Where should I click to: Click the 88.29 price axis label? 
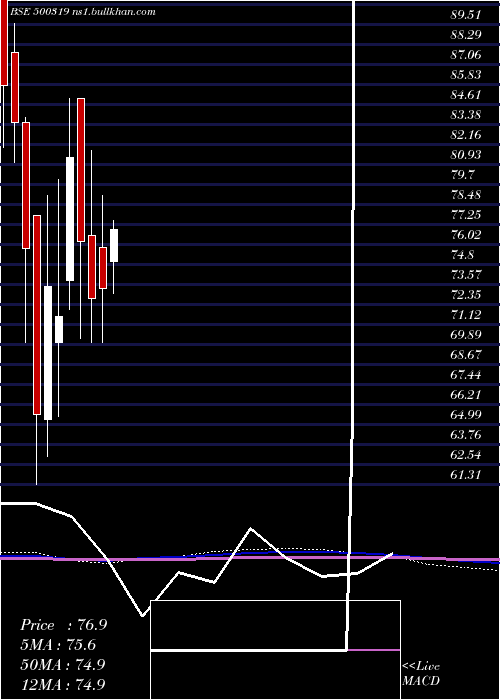pyautogui.click(x=466, y=35)
